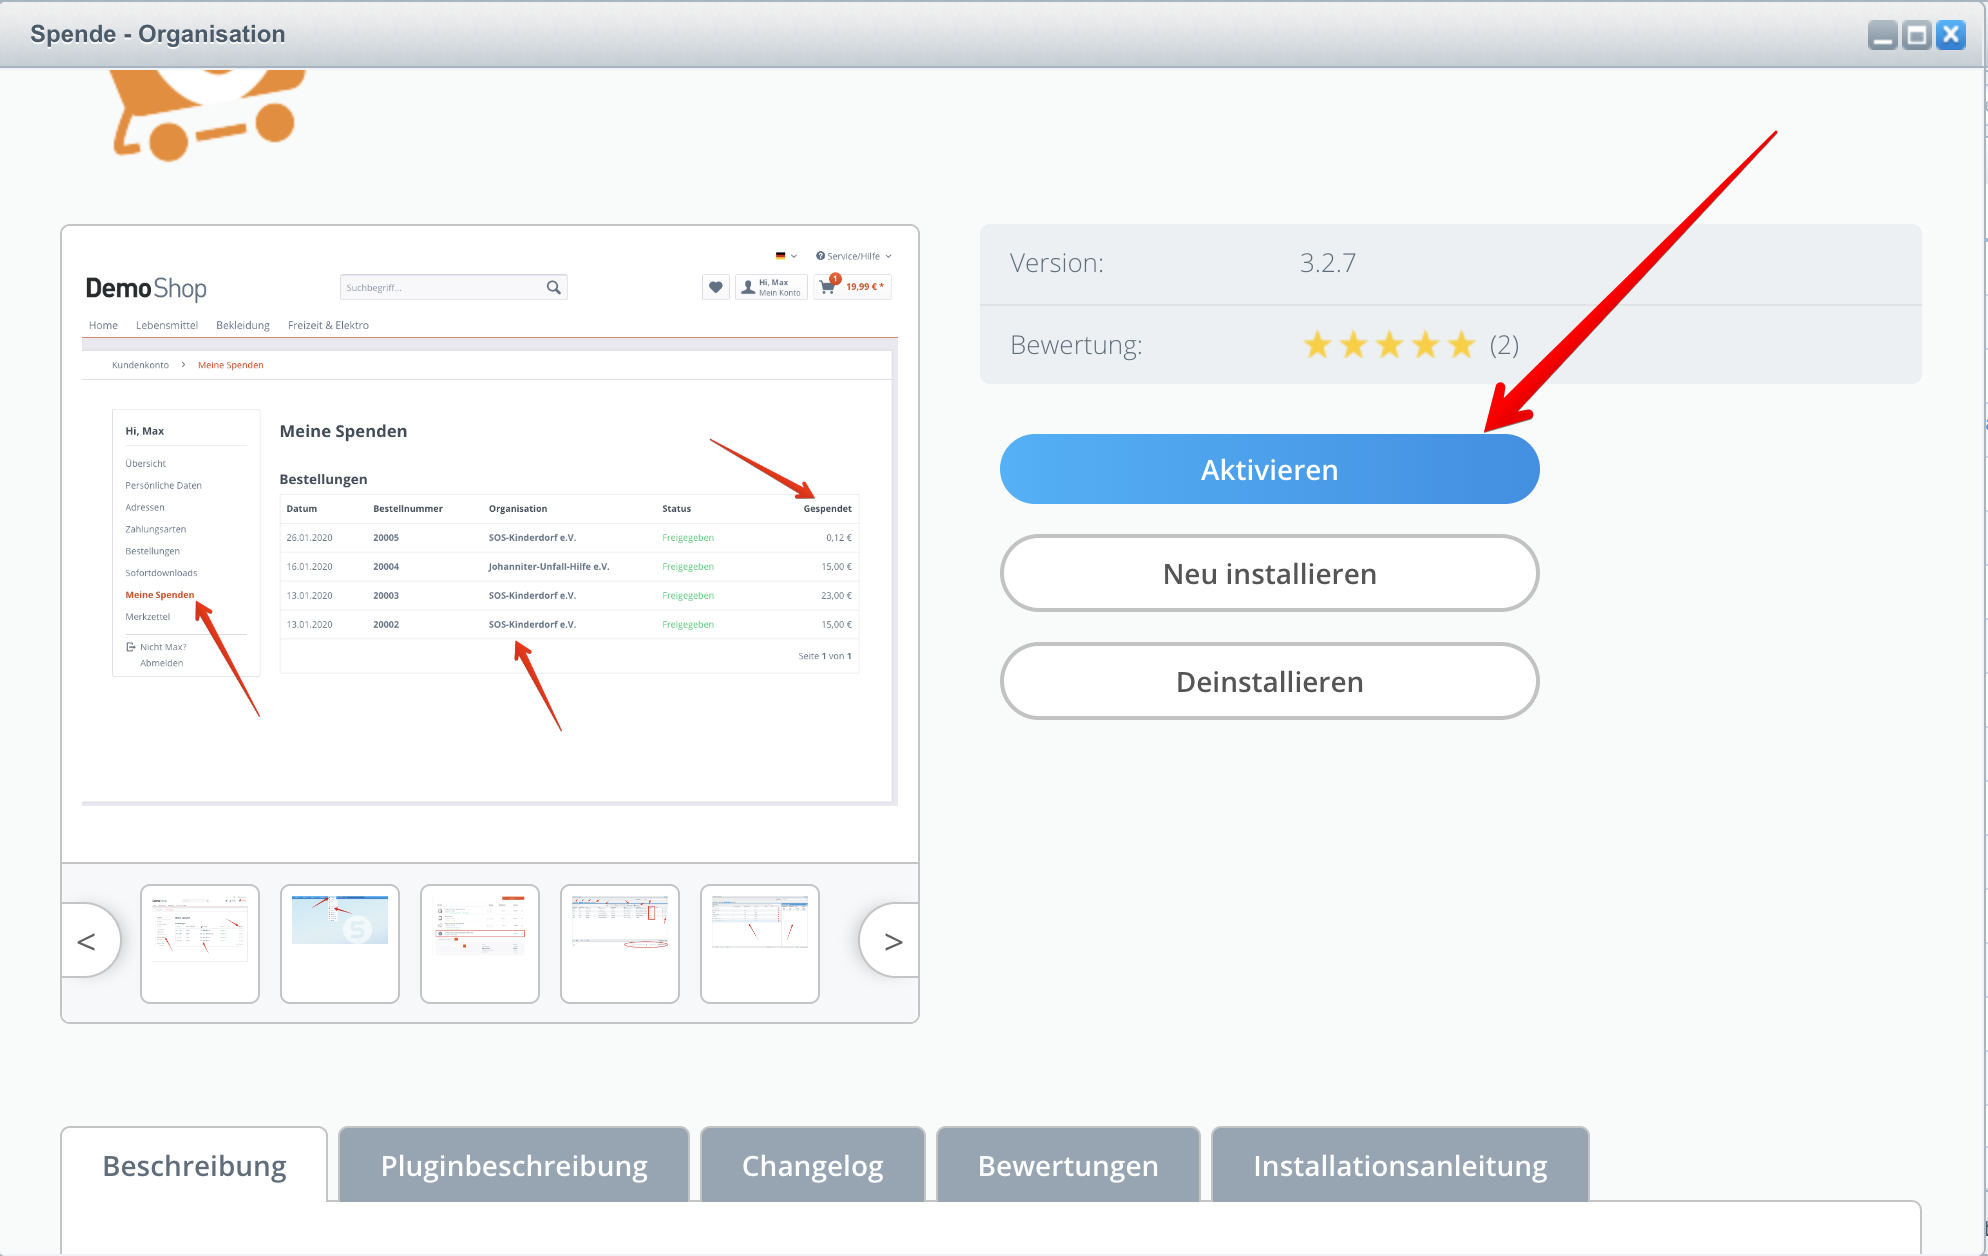Switch to Pluginbeschreibung tab
The width and height of the screenshot is (1988, 1256).
click(514, 1166)
